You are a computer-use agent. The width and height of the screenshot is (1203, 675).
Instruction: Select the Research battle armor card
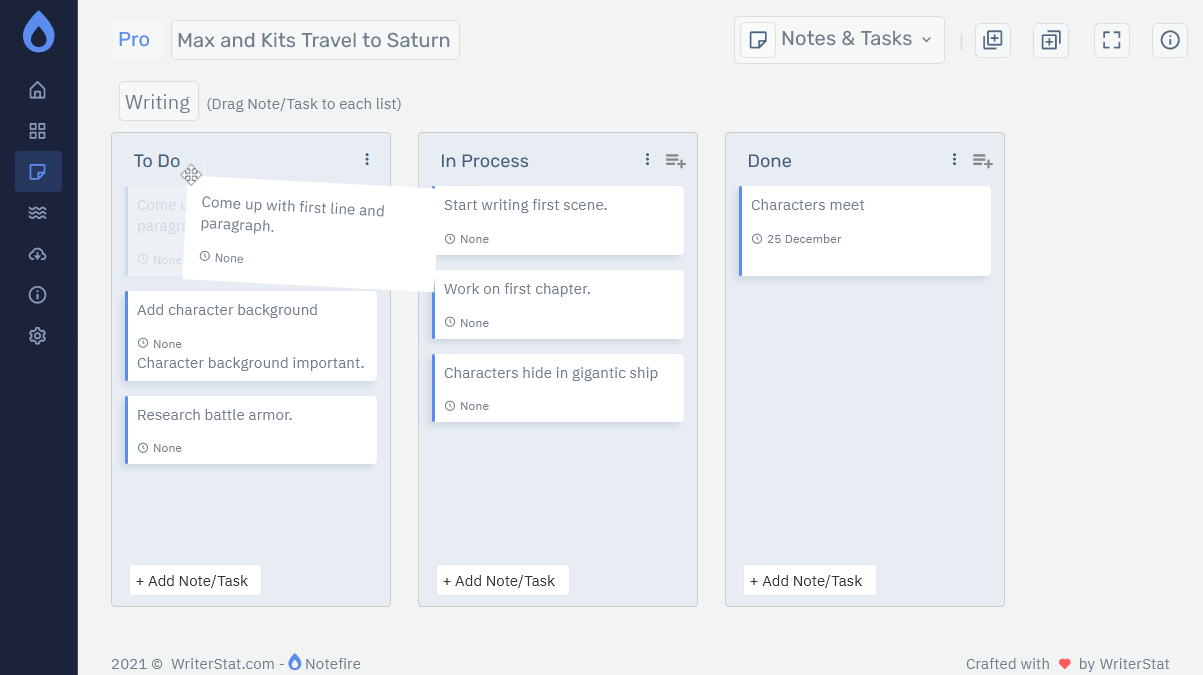point(251,430)
